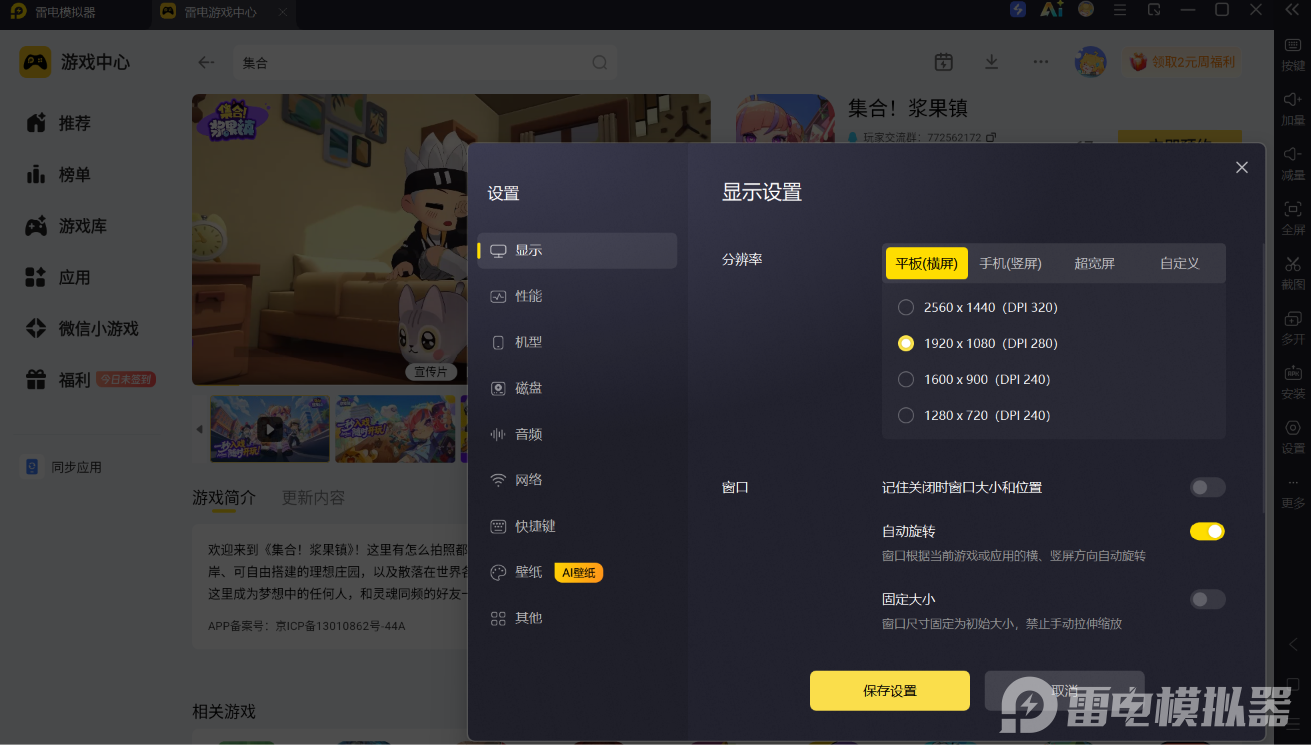Click the 游戏中心 logo icon
The height and width of the screenshot is (745, 1311).
click(x=35, y=62)
